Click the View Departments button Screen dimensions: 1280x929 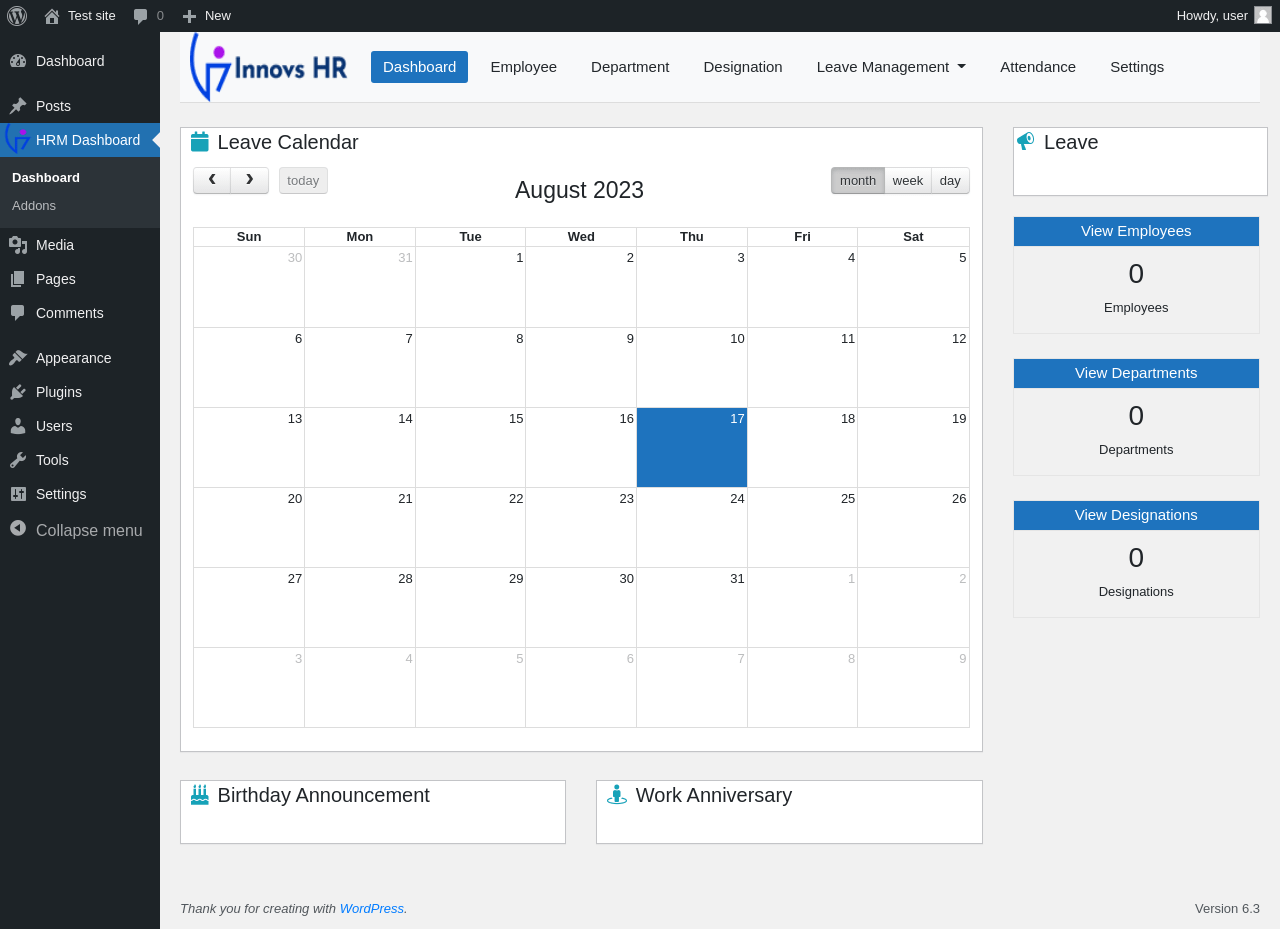click(x=1136, y=373)
